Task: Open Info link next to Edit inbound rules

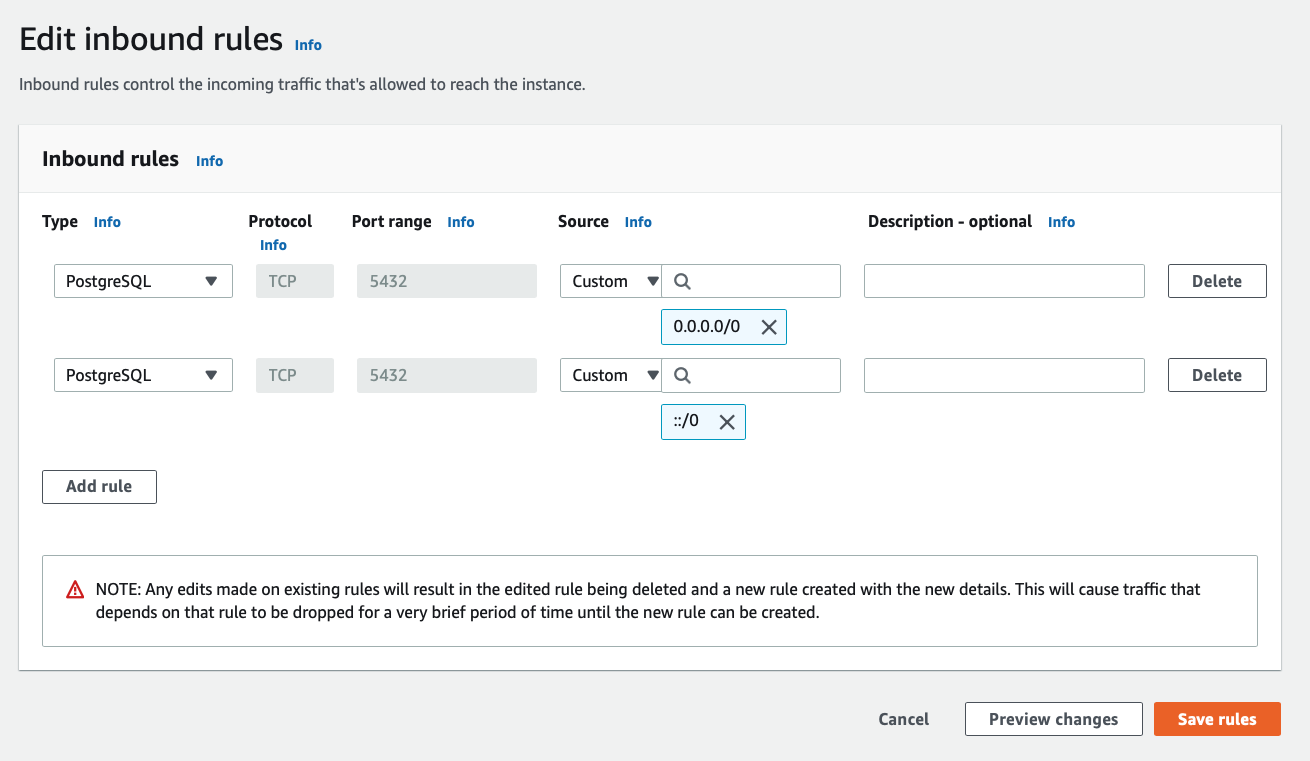Action: (x=308, y=45)
